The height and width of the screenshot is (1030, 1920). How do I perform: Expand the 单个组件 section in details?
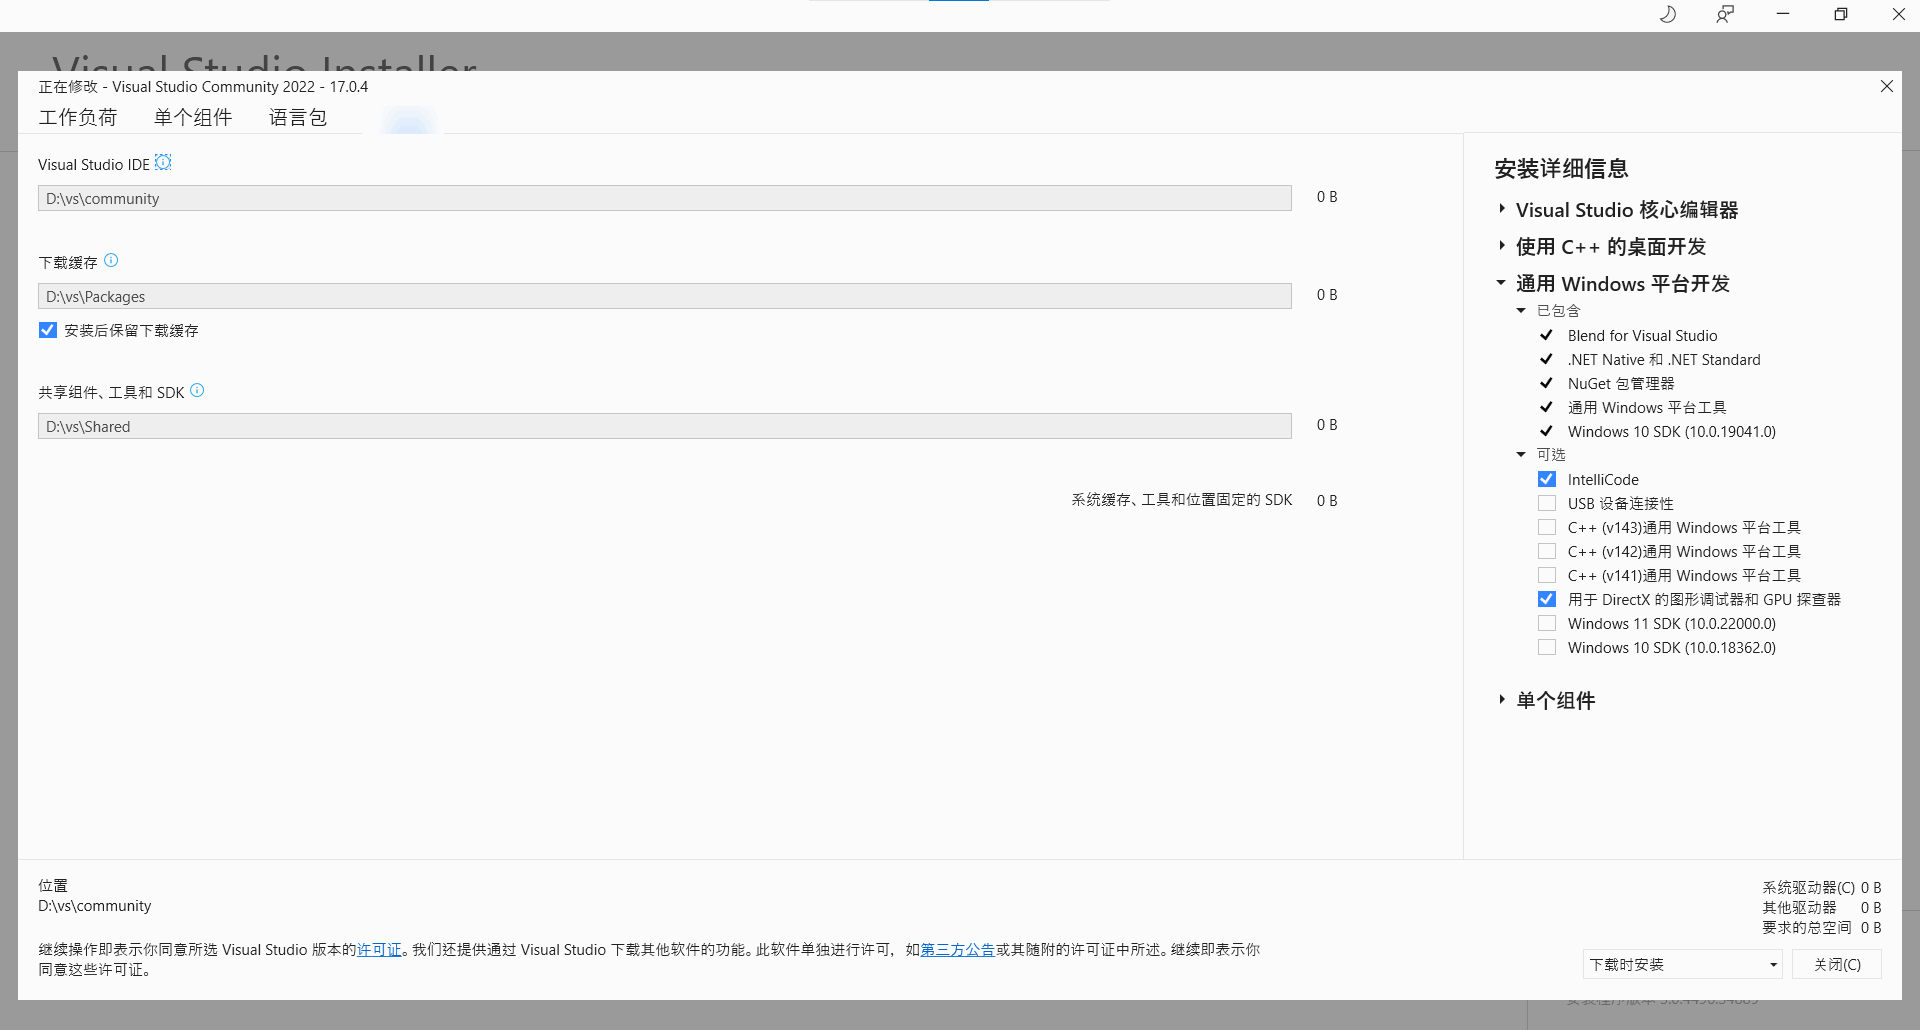tap(1502, 700)
